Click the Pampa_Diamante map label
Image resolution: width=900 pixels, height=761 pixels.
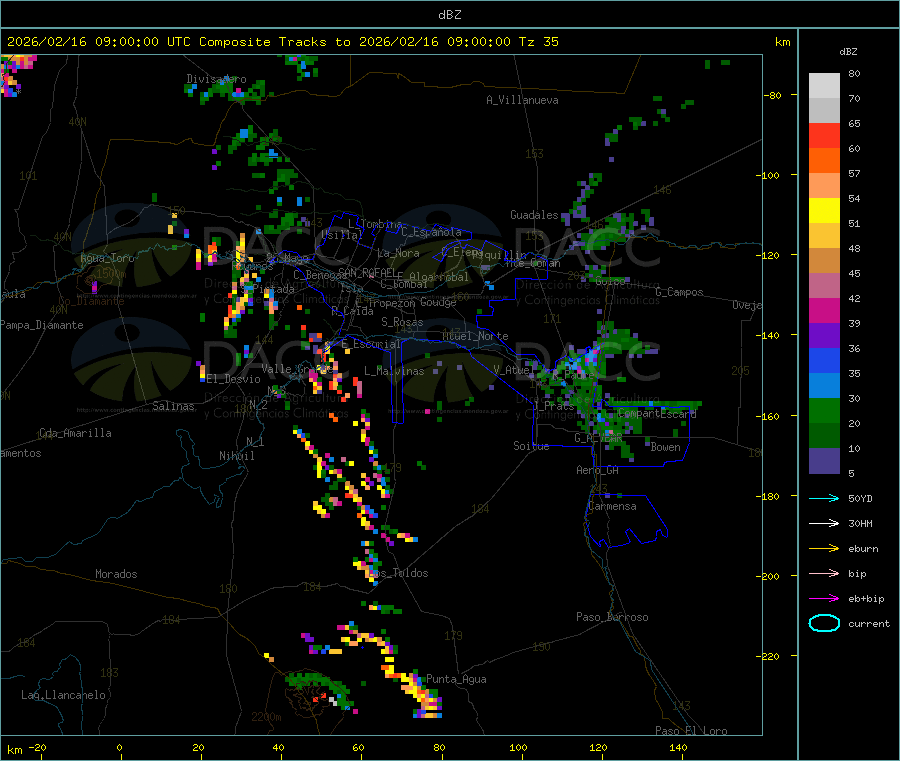[42, 325]
